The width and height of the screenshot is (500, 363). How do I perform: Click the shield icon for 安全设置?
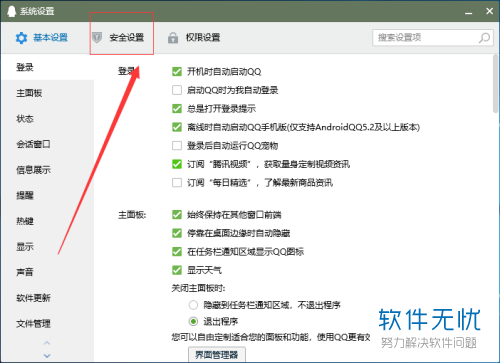click(x=97, y=37)
